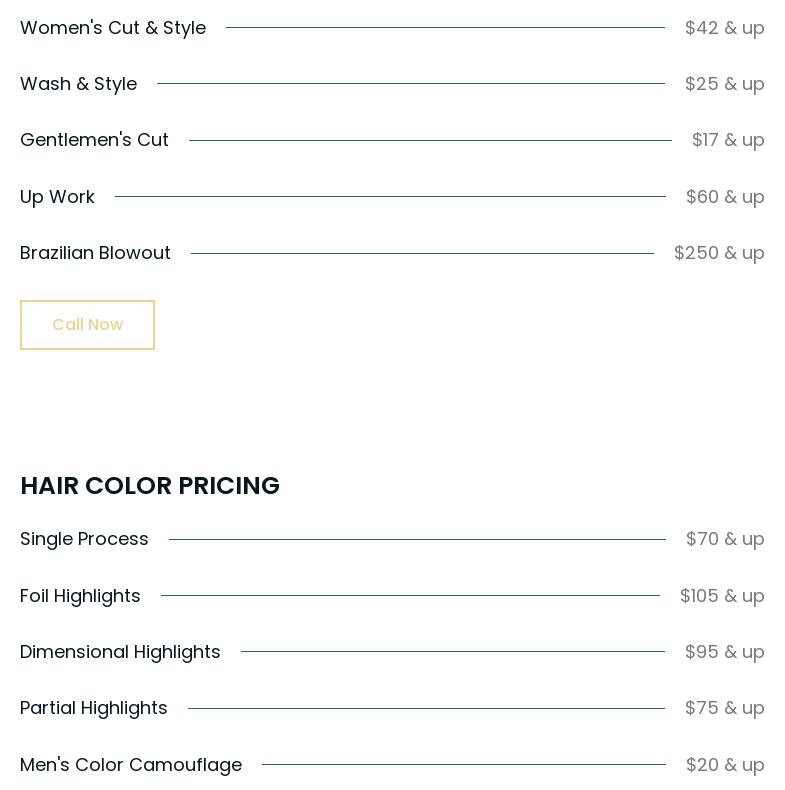Select the Men's Color Camouflage label
Image resolution: width=785 pixels, height=790 pixels.
pyautogui.click(x=131, y=765)
